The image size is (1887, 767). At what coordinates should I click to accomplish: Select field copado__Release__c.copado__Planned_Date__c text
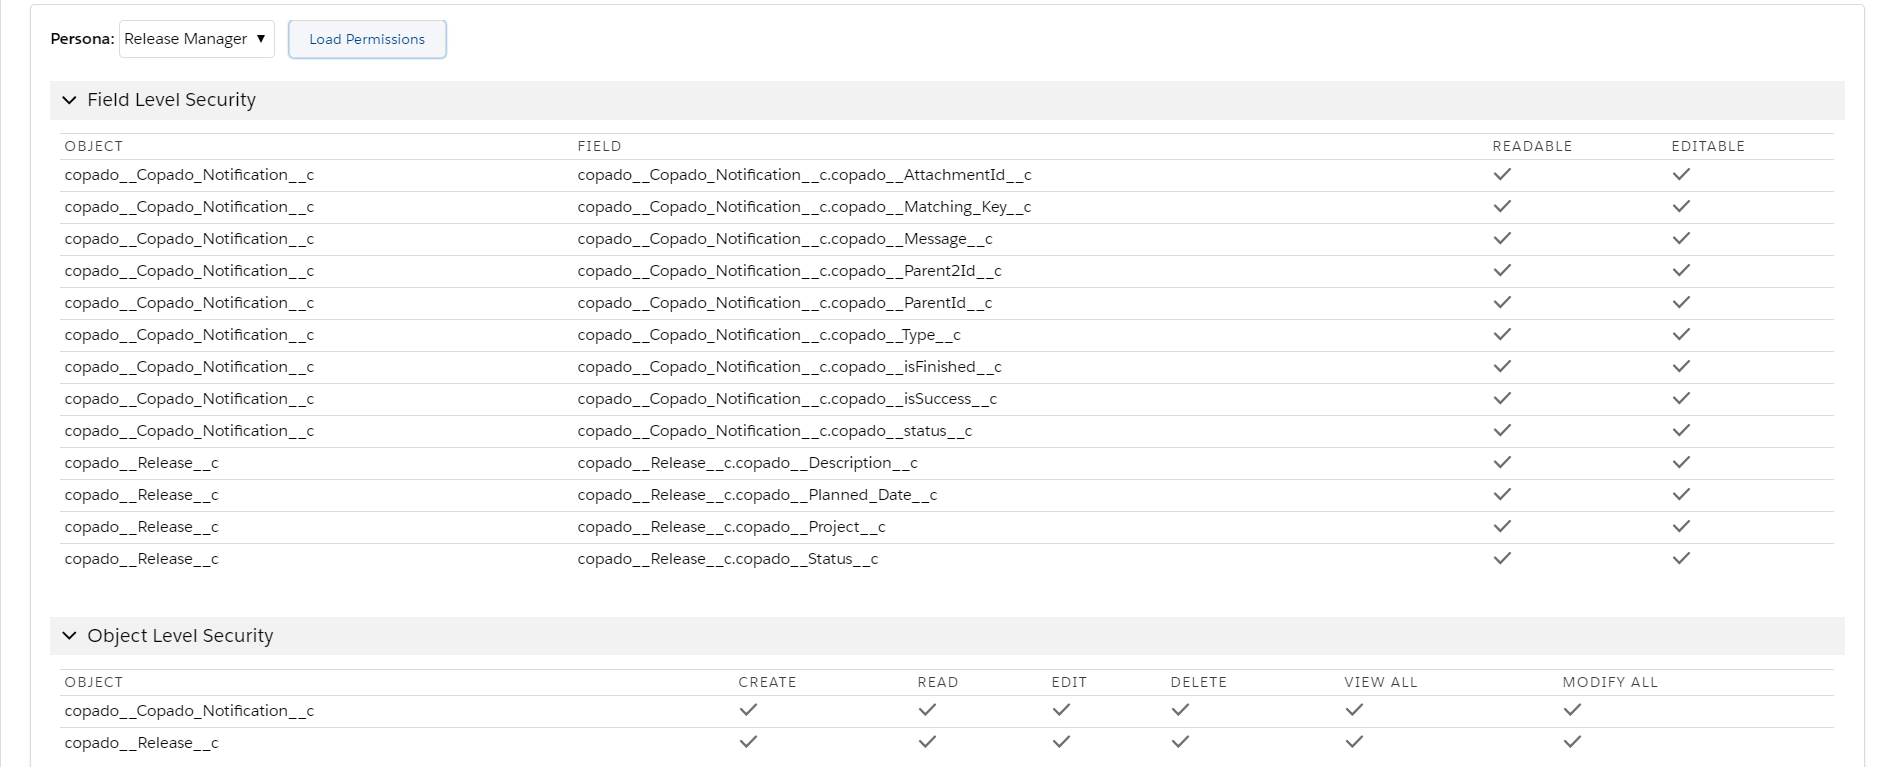click(757, 495)
